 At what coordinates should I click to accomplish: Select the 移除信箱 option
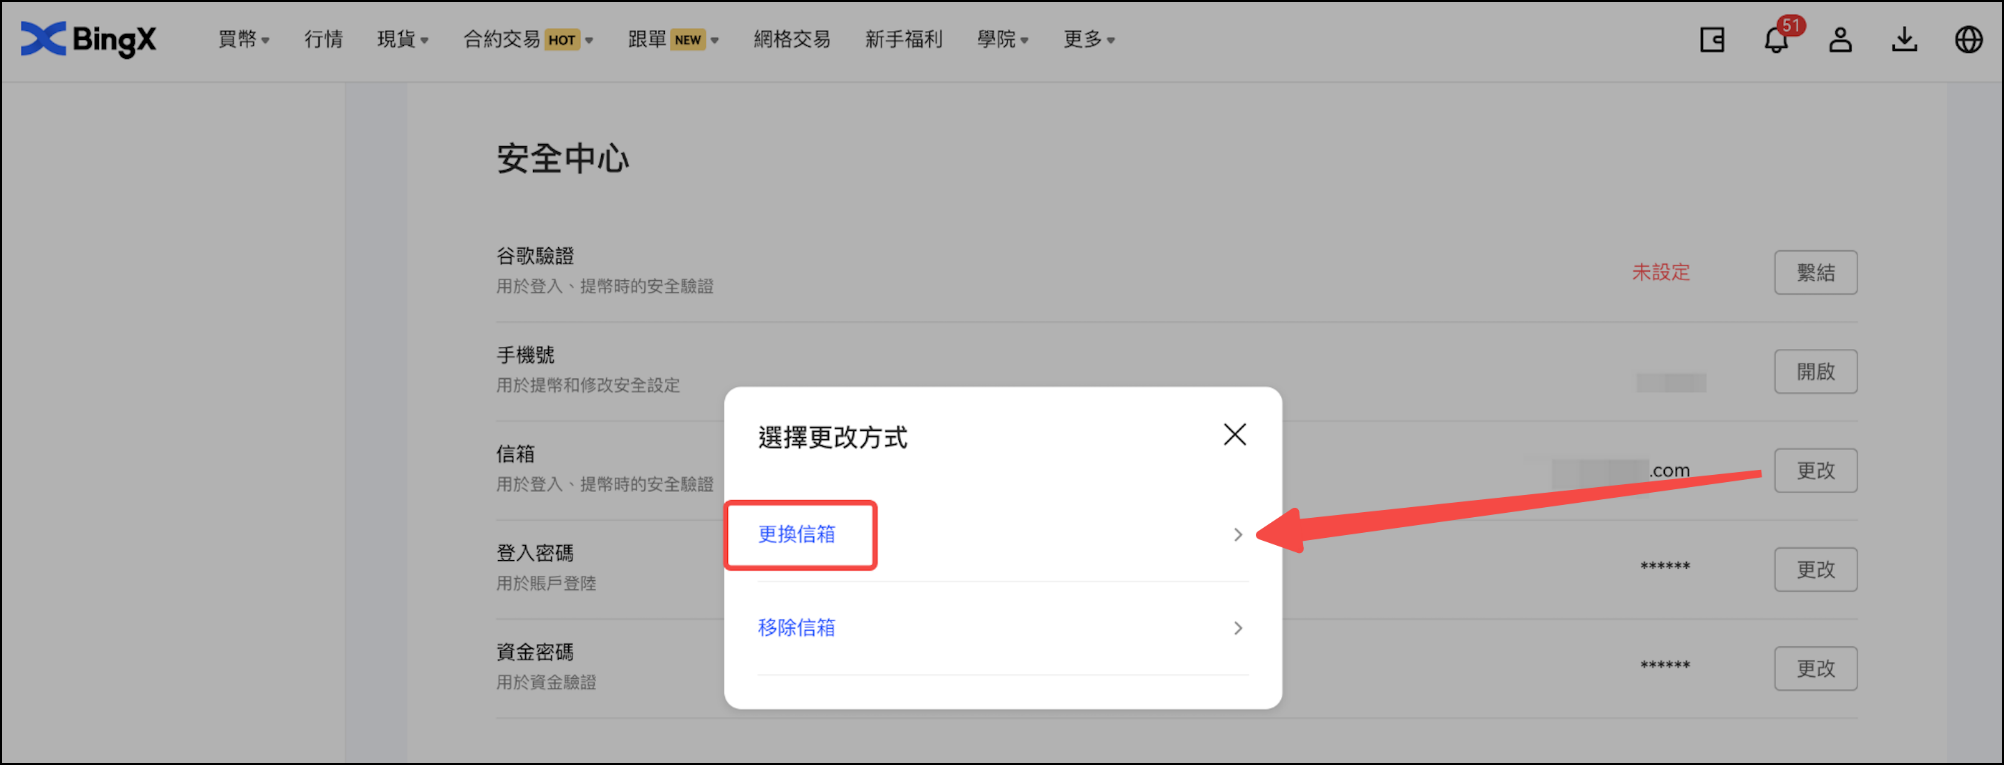click(x=797, y=628)
